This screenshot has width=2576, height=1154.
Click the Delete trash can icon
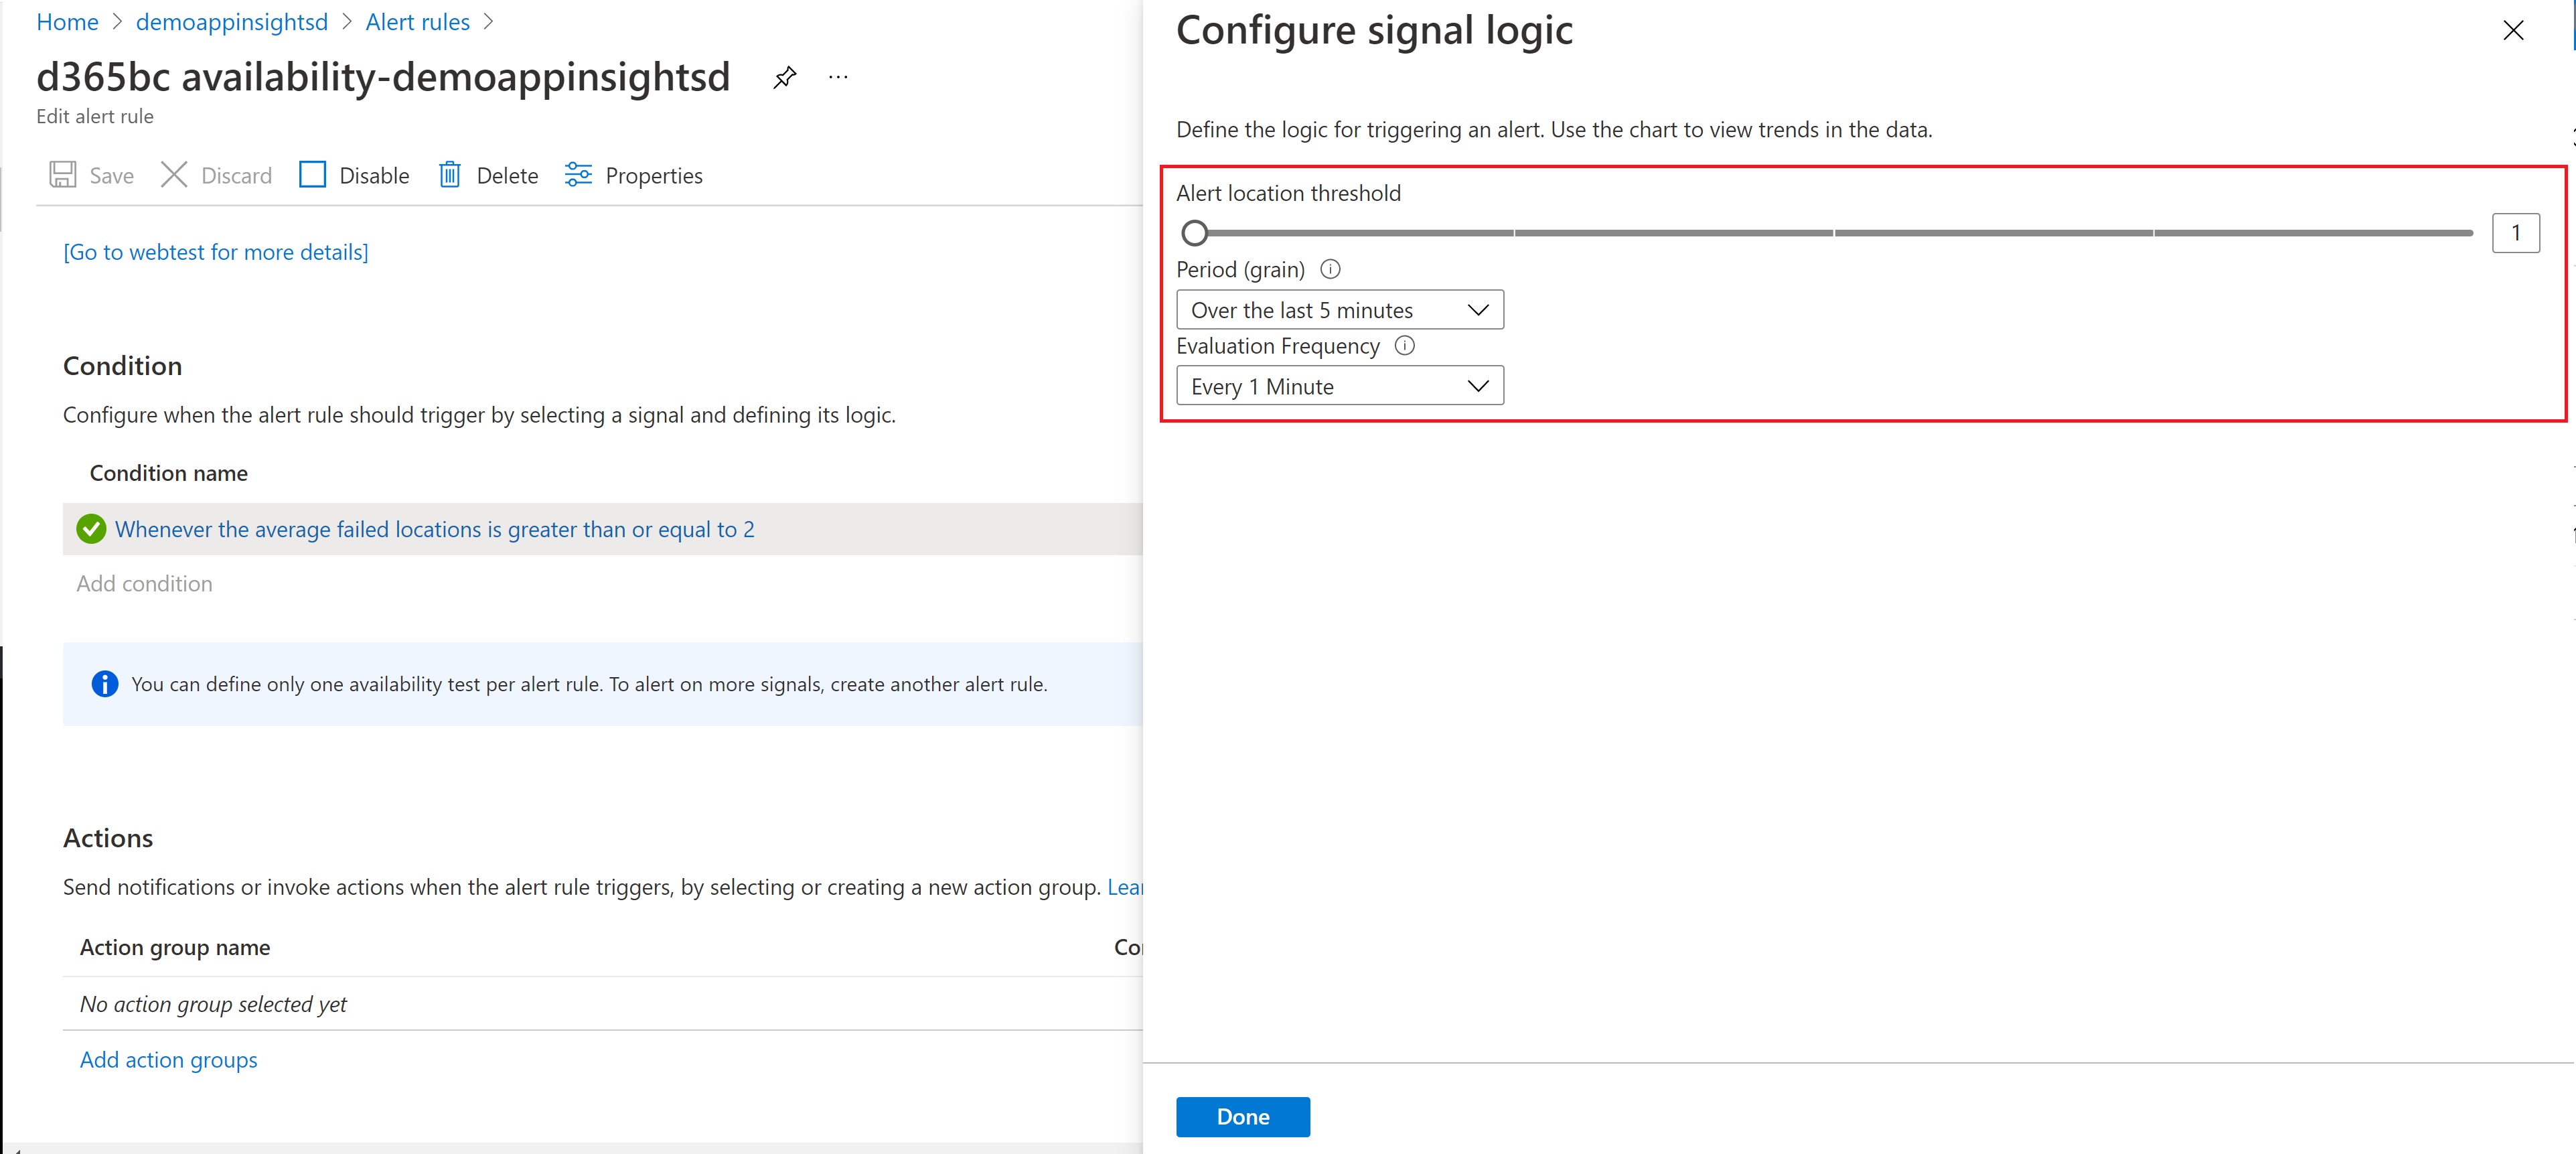[450, 175]
